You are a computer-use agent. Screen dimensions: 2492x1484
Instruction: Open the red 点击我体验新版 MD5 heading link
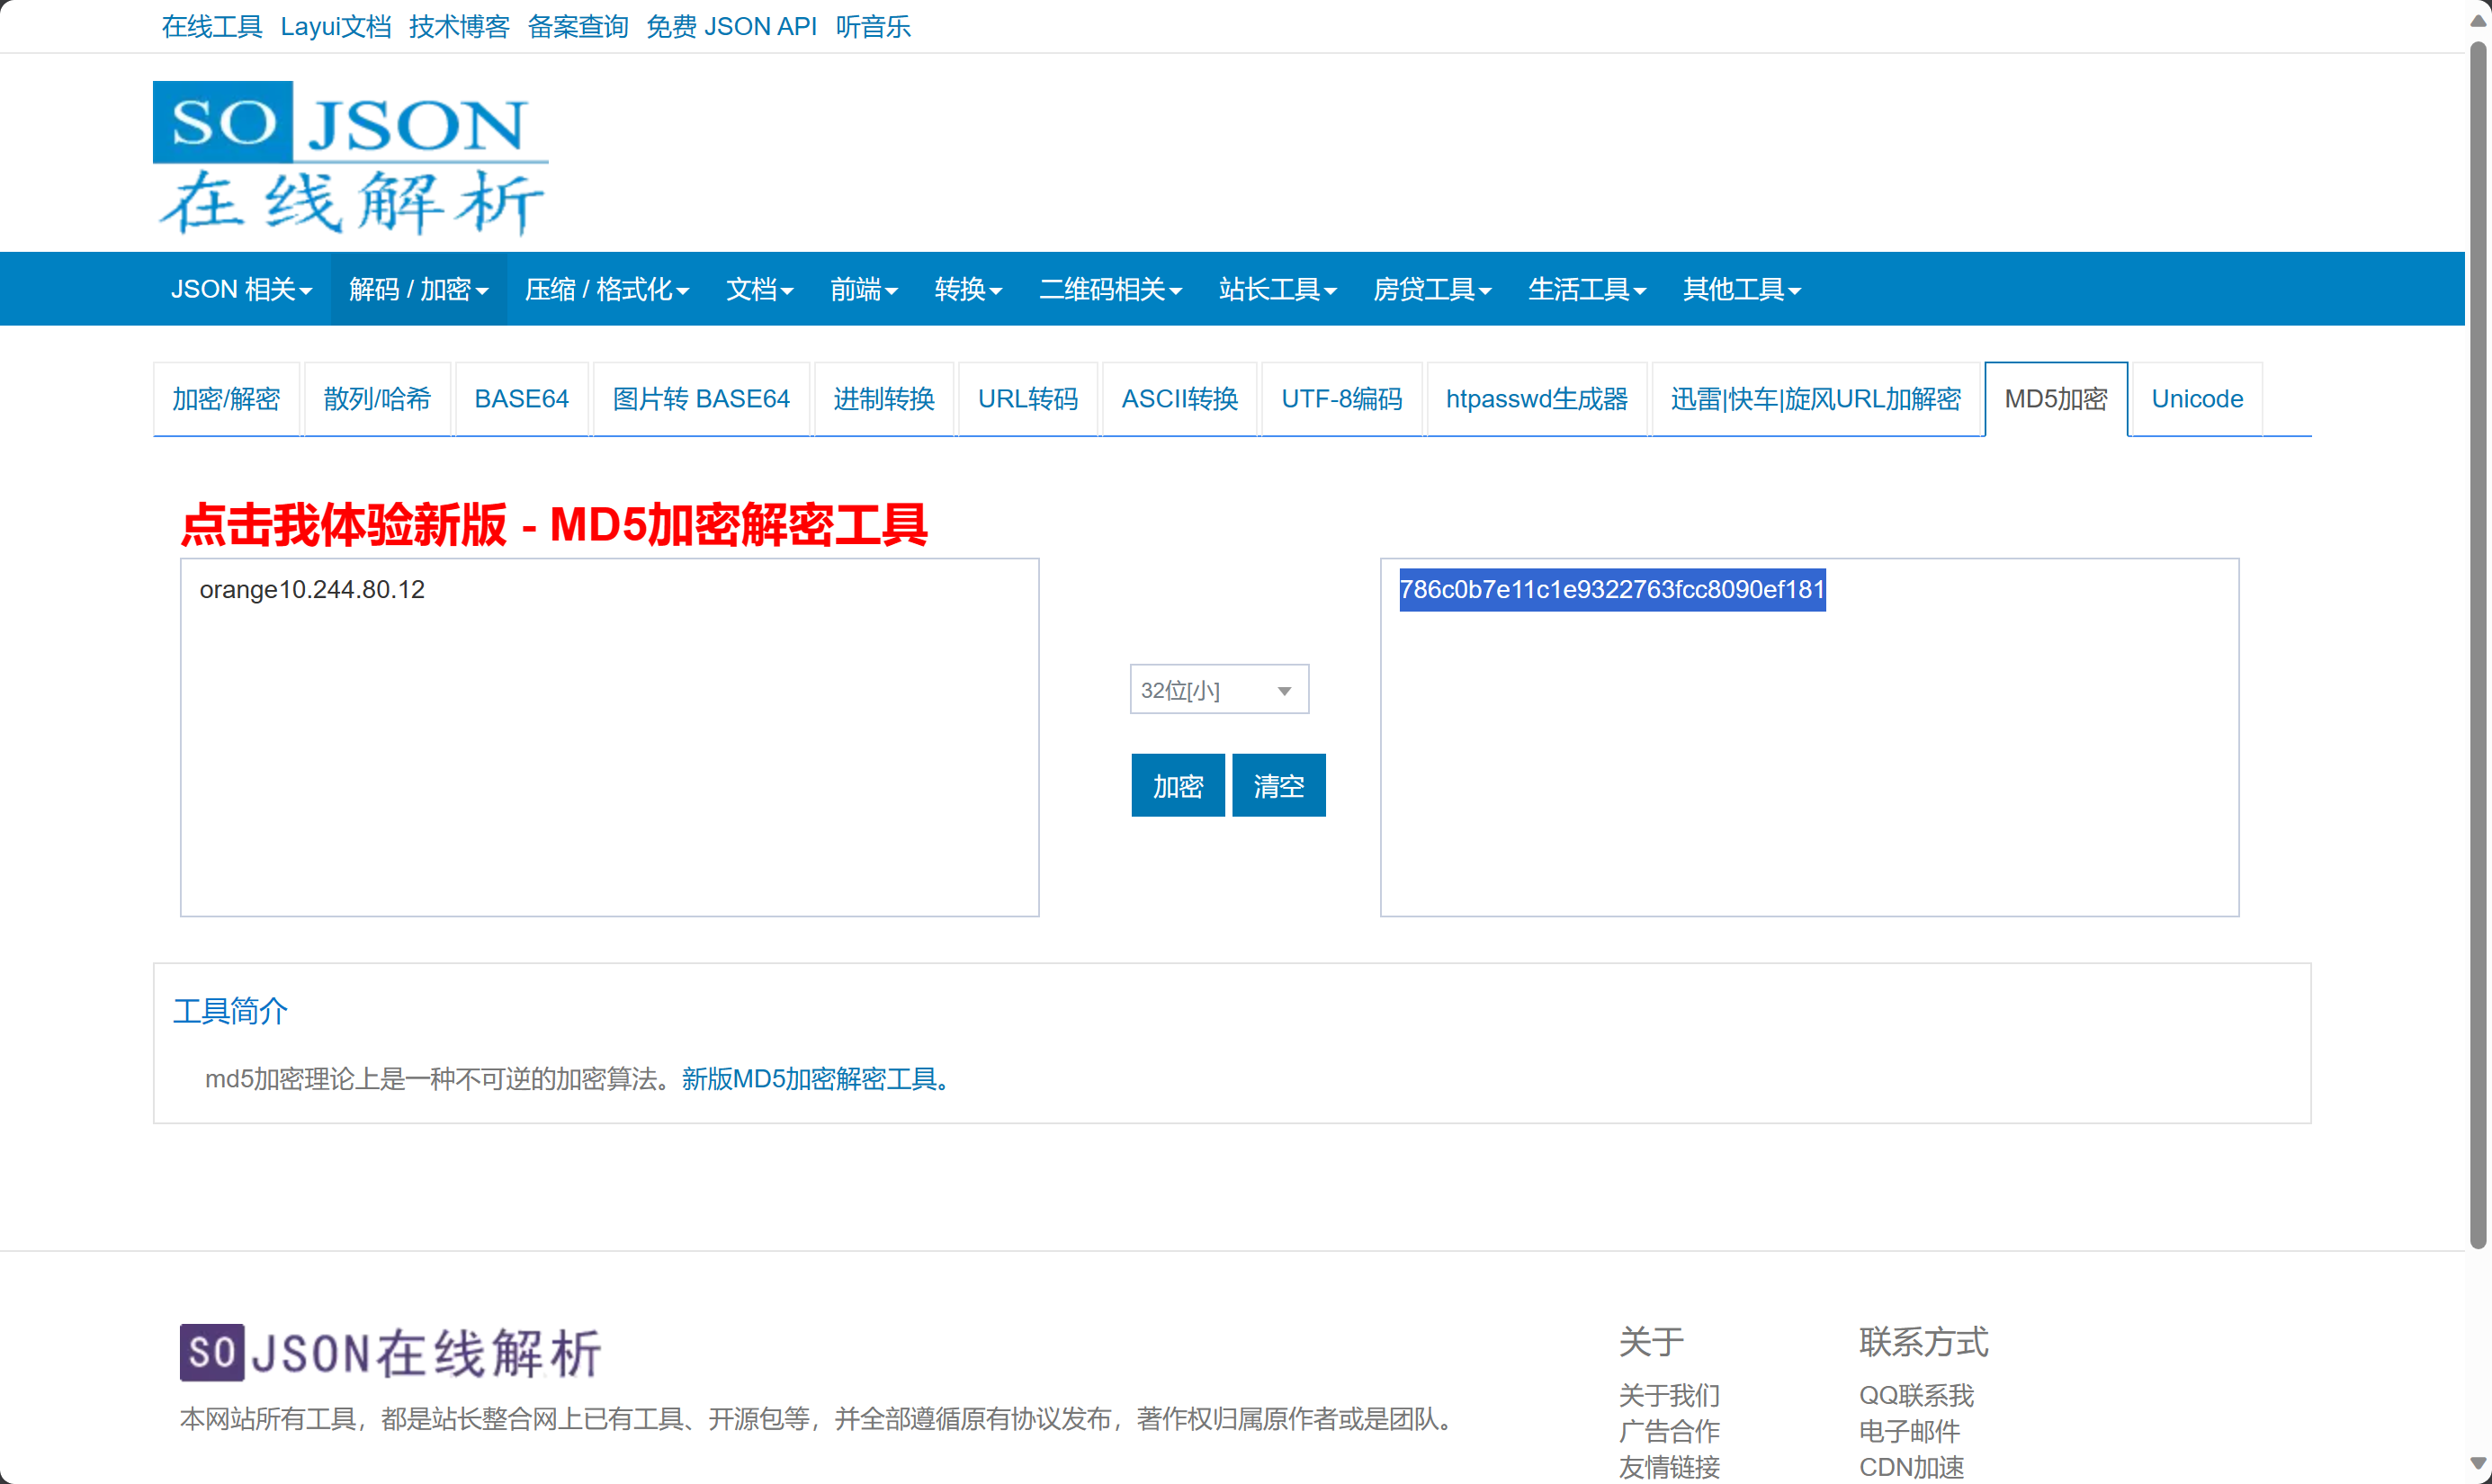(554, 524)
